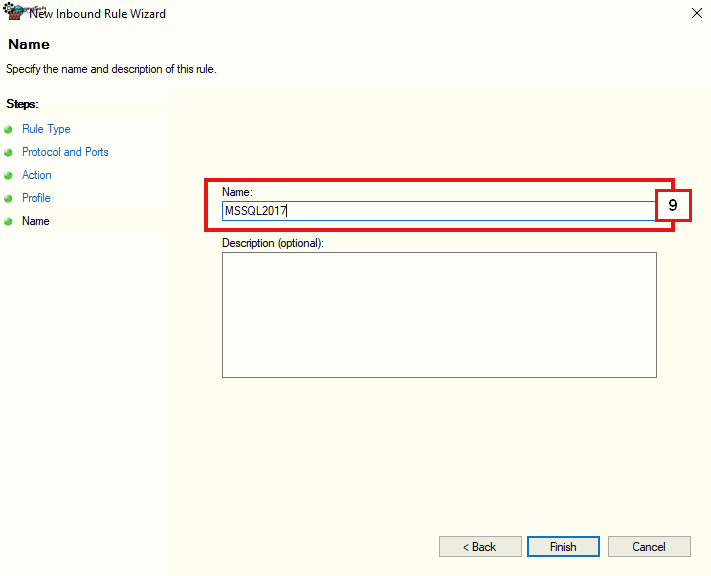This screenshot has width=711, height=576.
Task: Cancel the inbound rule wizard
Action: pyautogui.click(x=649, y=547)
